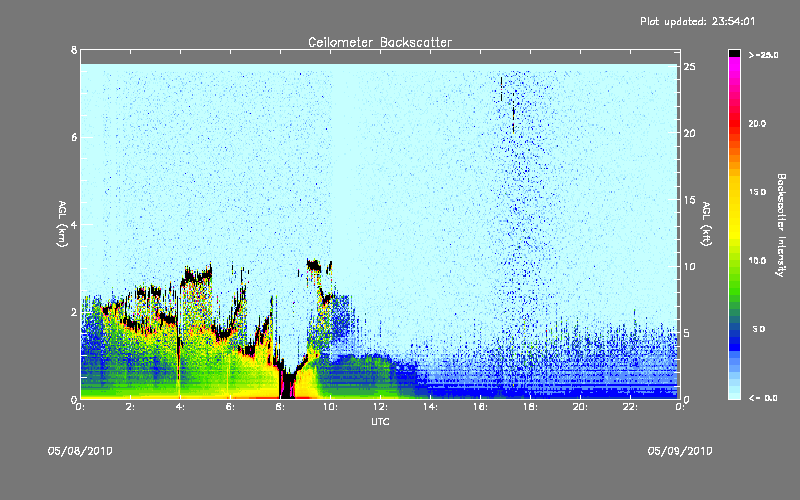Click the '15' kft tick on right axis
This screenshot has width=800, height=500.
click(x=689, y=200)
